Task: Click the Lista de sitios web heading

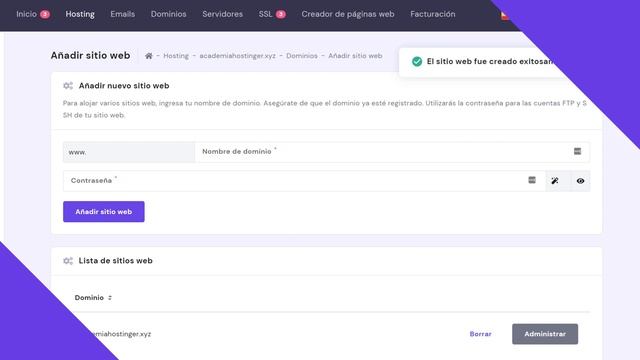Action: tap(116, 261)
